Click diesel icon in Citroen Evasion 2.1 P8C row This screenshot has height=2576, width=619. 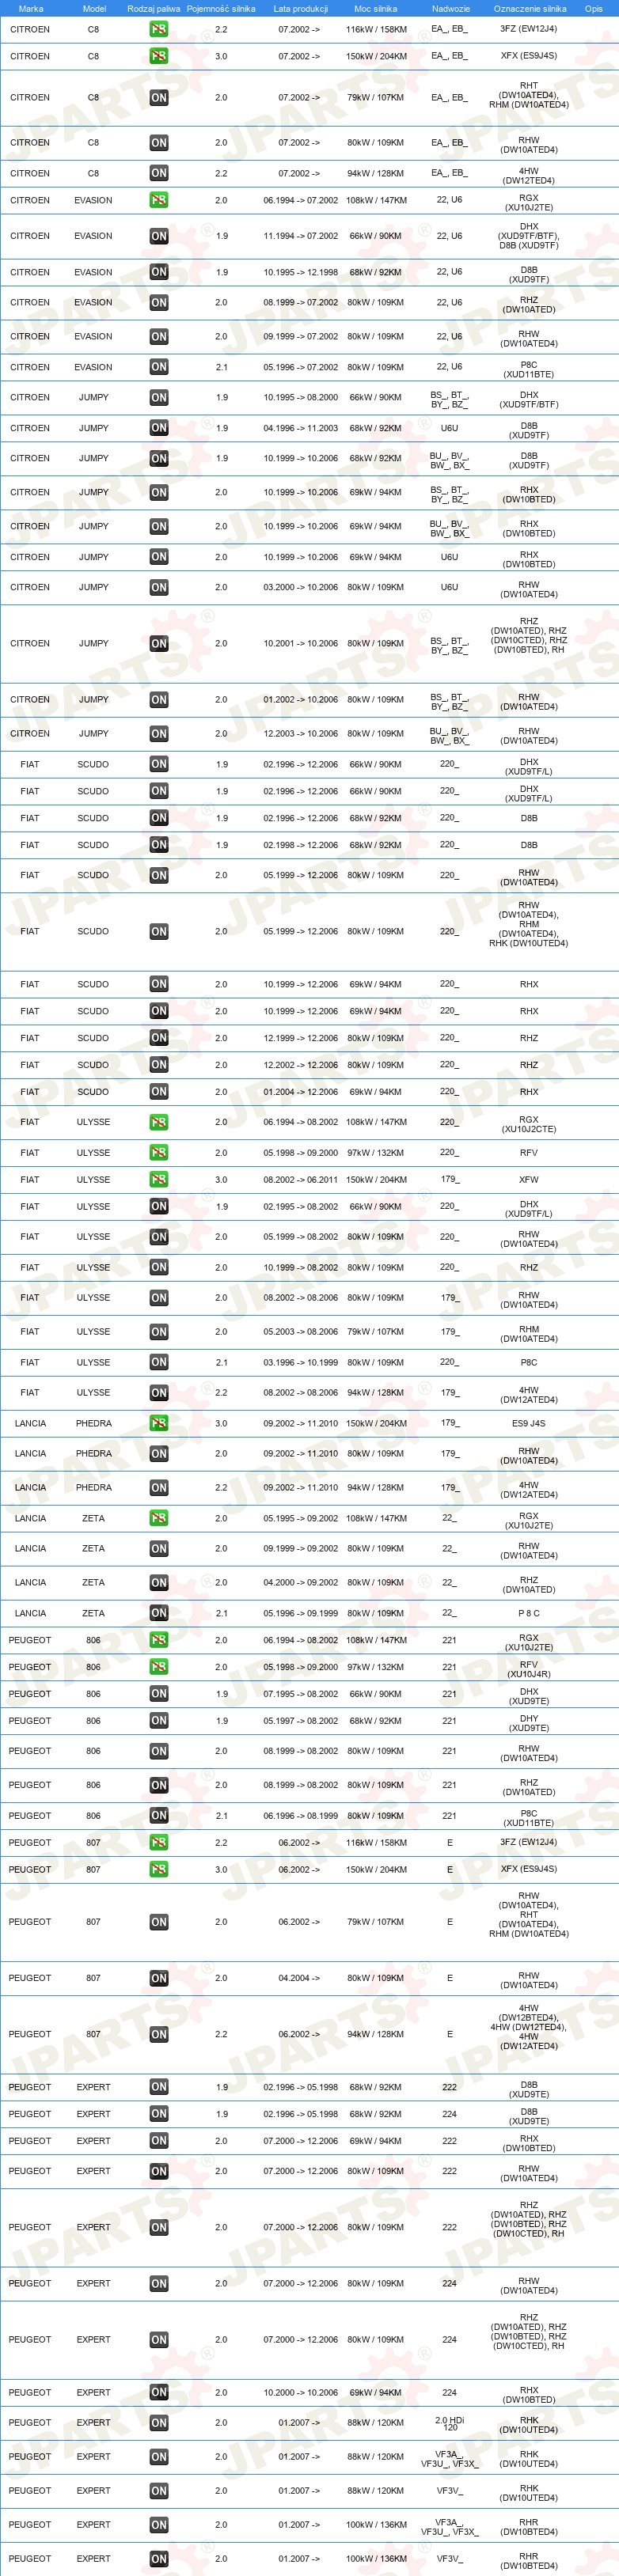click(158, 367)
